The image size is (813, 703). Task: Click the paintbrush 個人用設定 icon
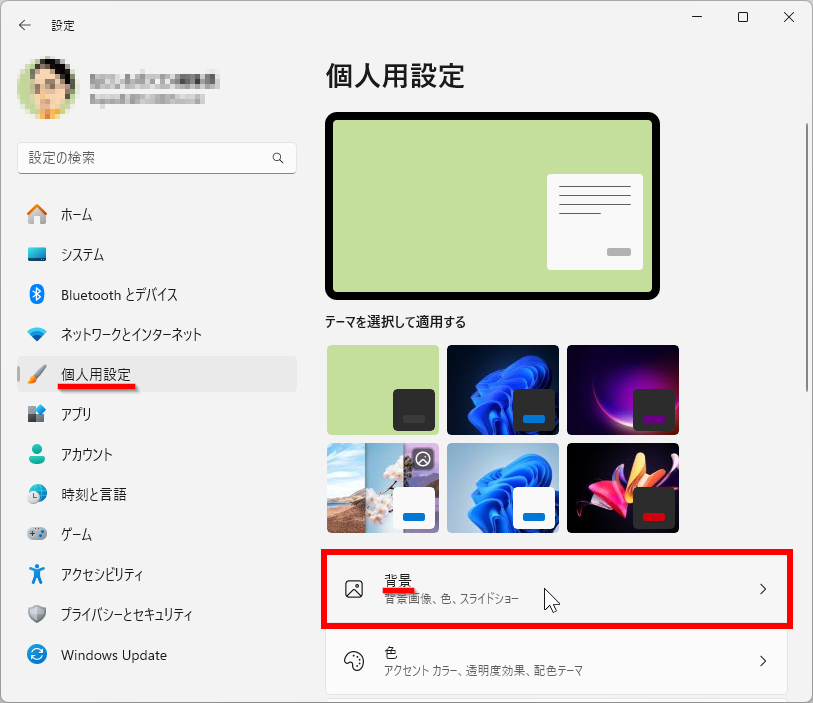tap(37, 374)
